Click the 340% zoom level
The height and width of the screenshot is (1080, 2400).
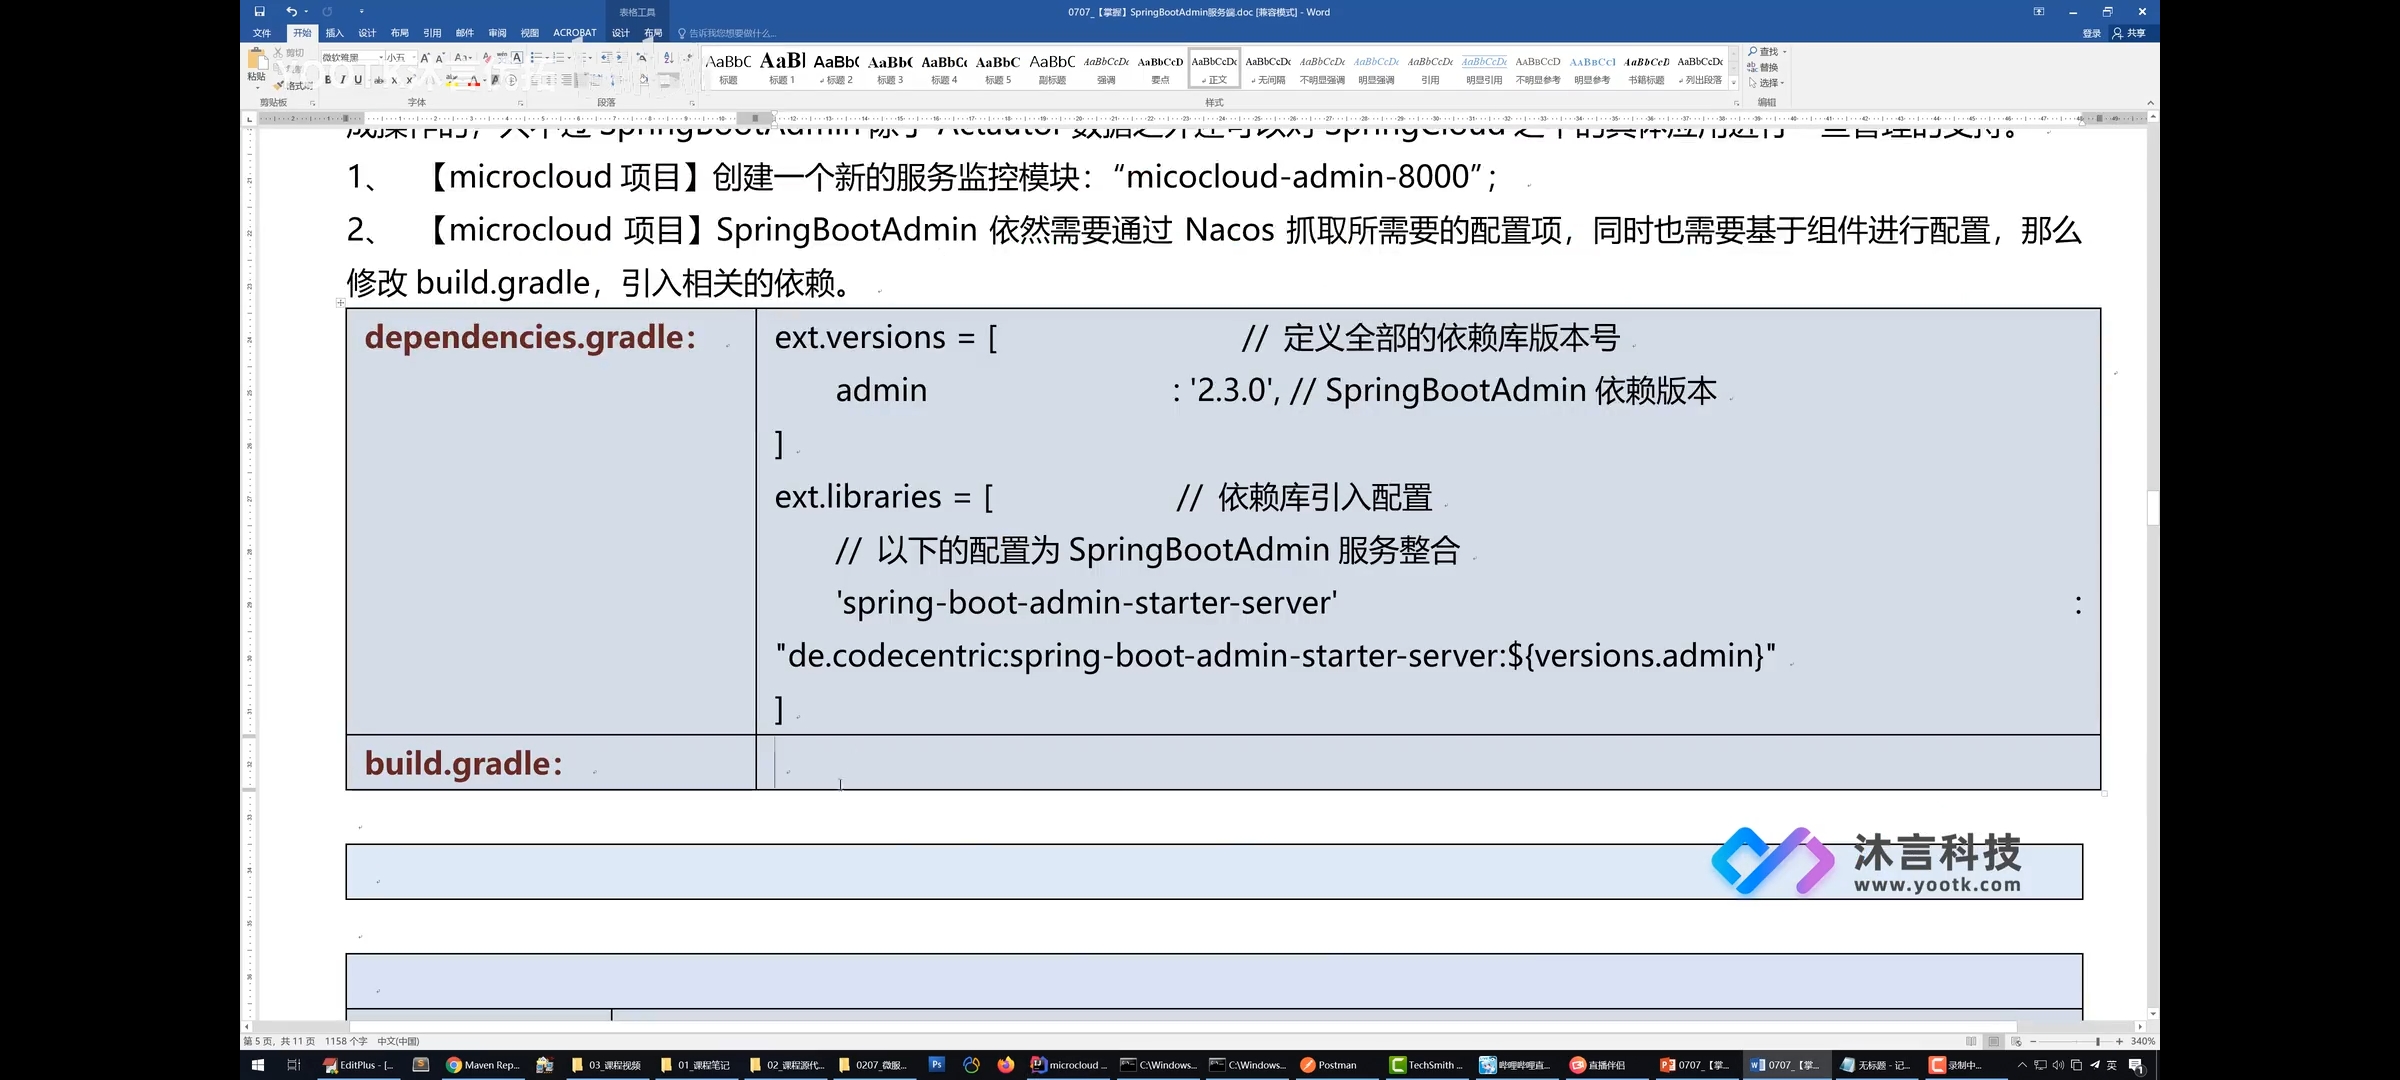(x=2142, y=1041)
